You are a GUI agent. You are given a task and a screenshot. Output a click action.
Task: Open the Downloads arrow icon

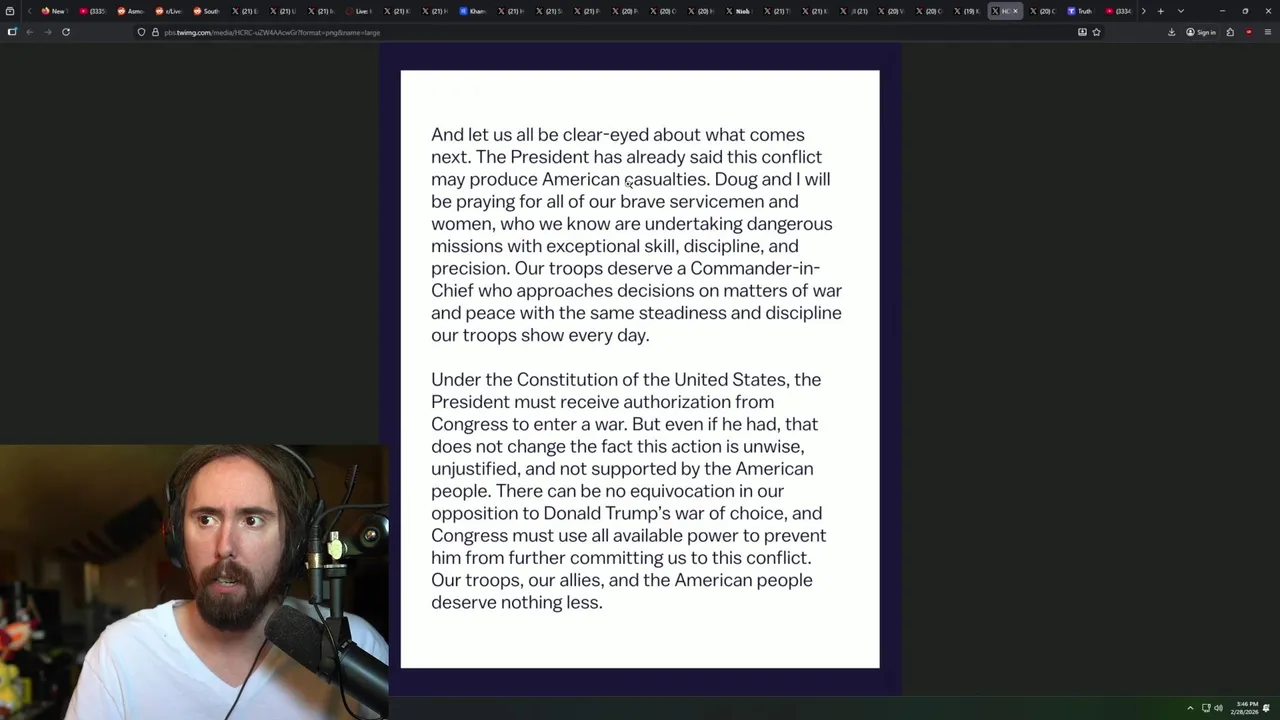pyautogui.click(x=1171, y=32)
